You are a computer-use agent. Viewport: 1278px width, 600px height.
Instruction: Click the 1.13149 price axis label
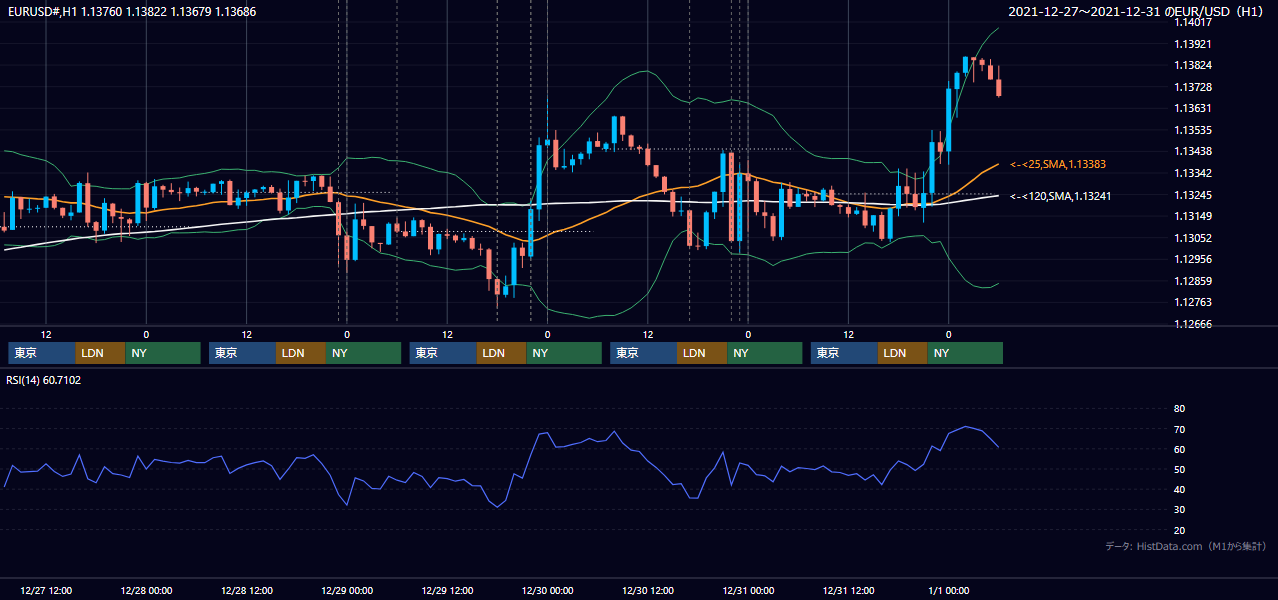[x=1193, y=216]
